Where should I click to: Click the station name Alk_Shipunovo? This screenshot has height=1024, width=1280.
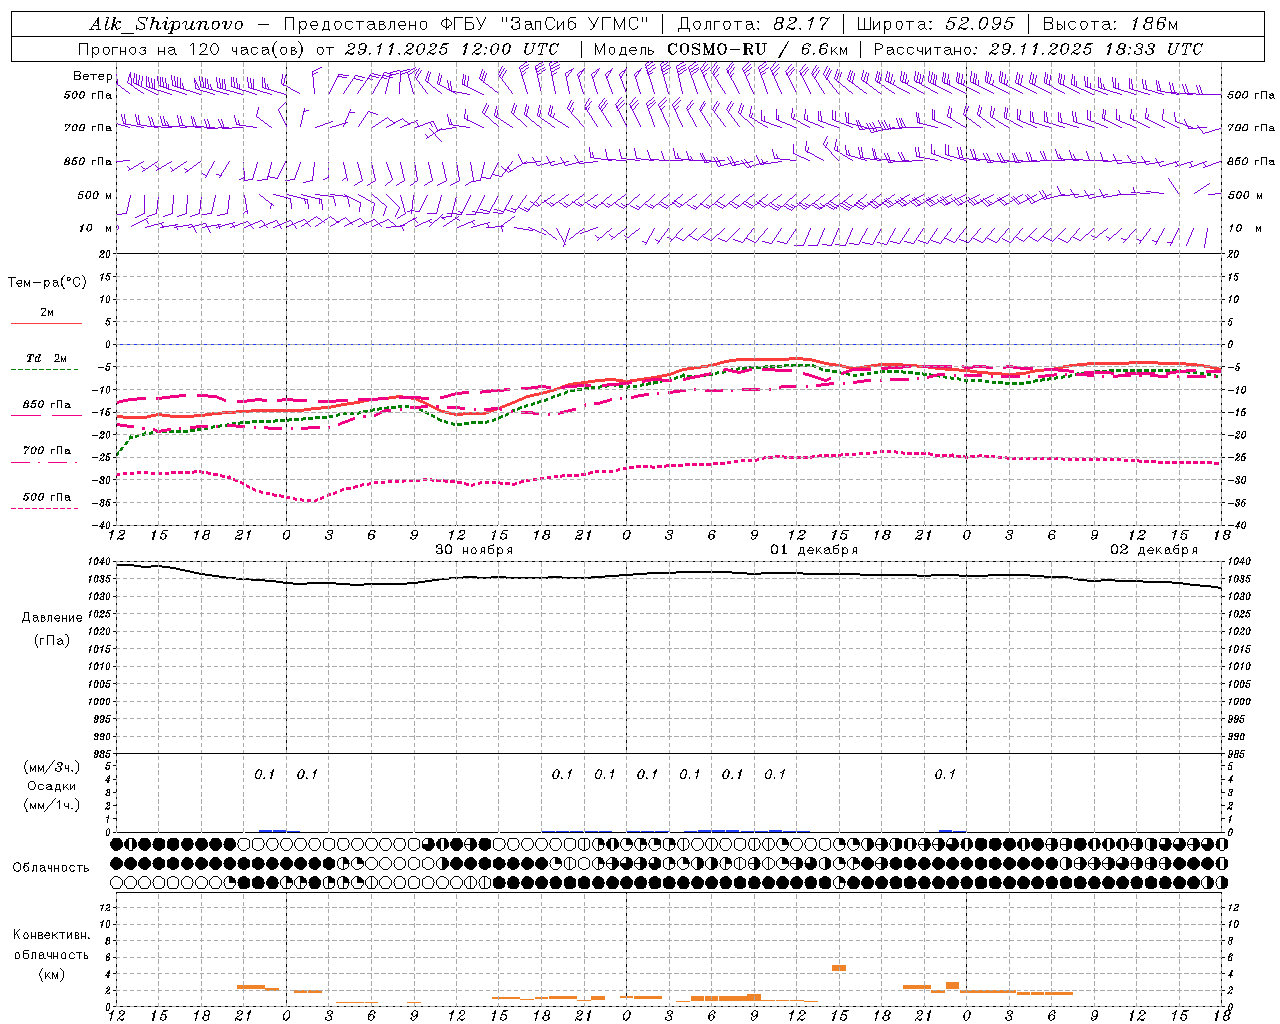click(166, 24)
